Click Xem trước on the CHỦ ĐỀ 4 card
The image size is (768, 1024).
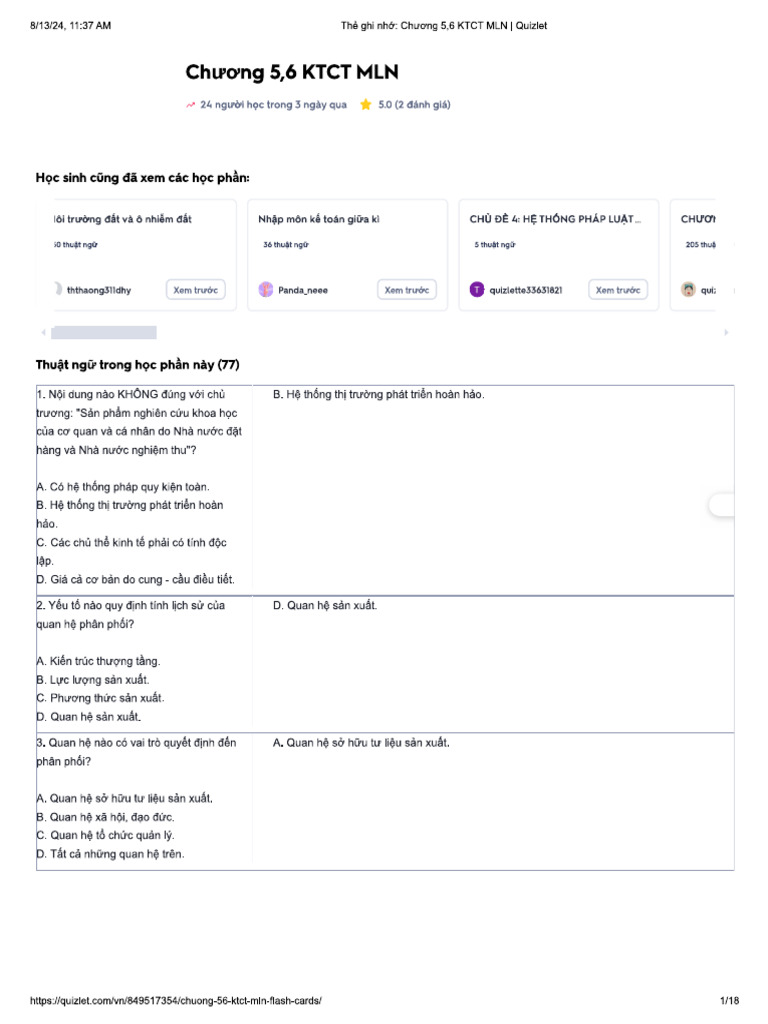[x=618, y=290]
